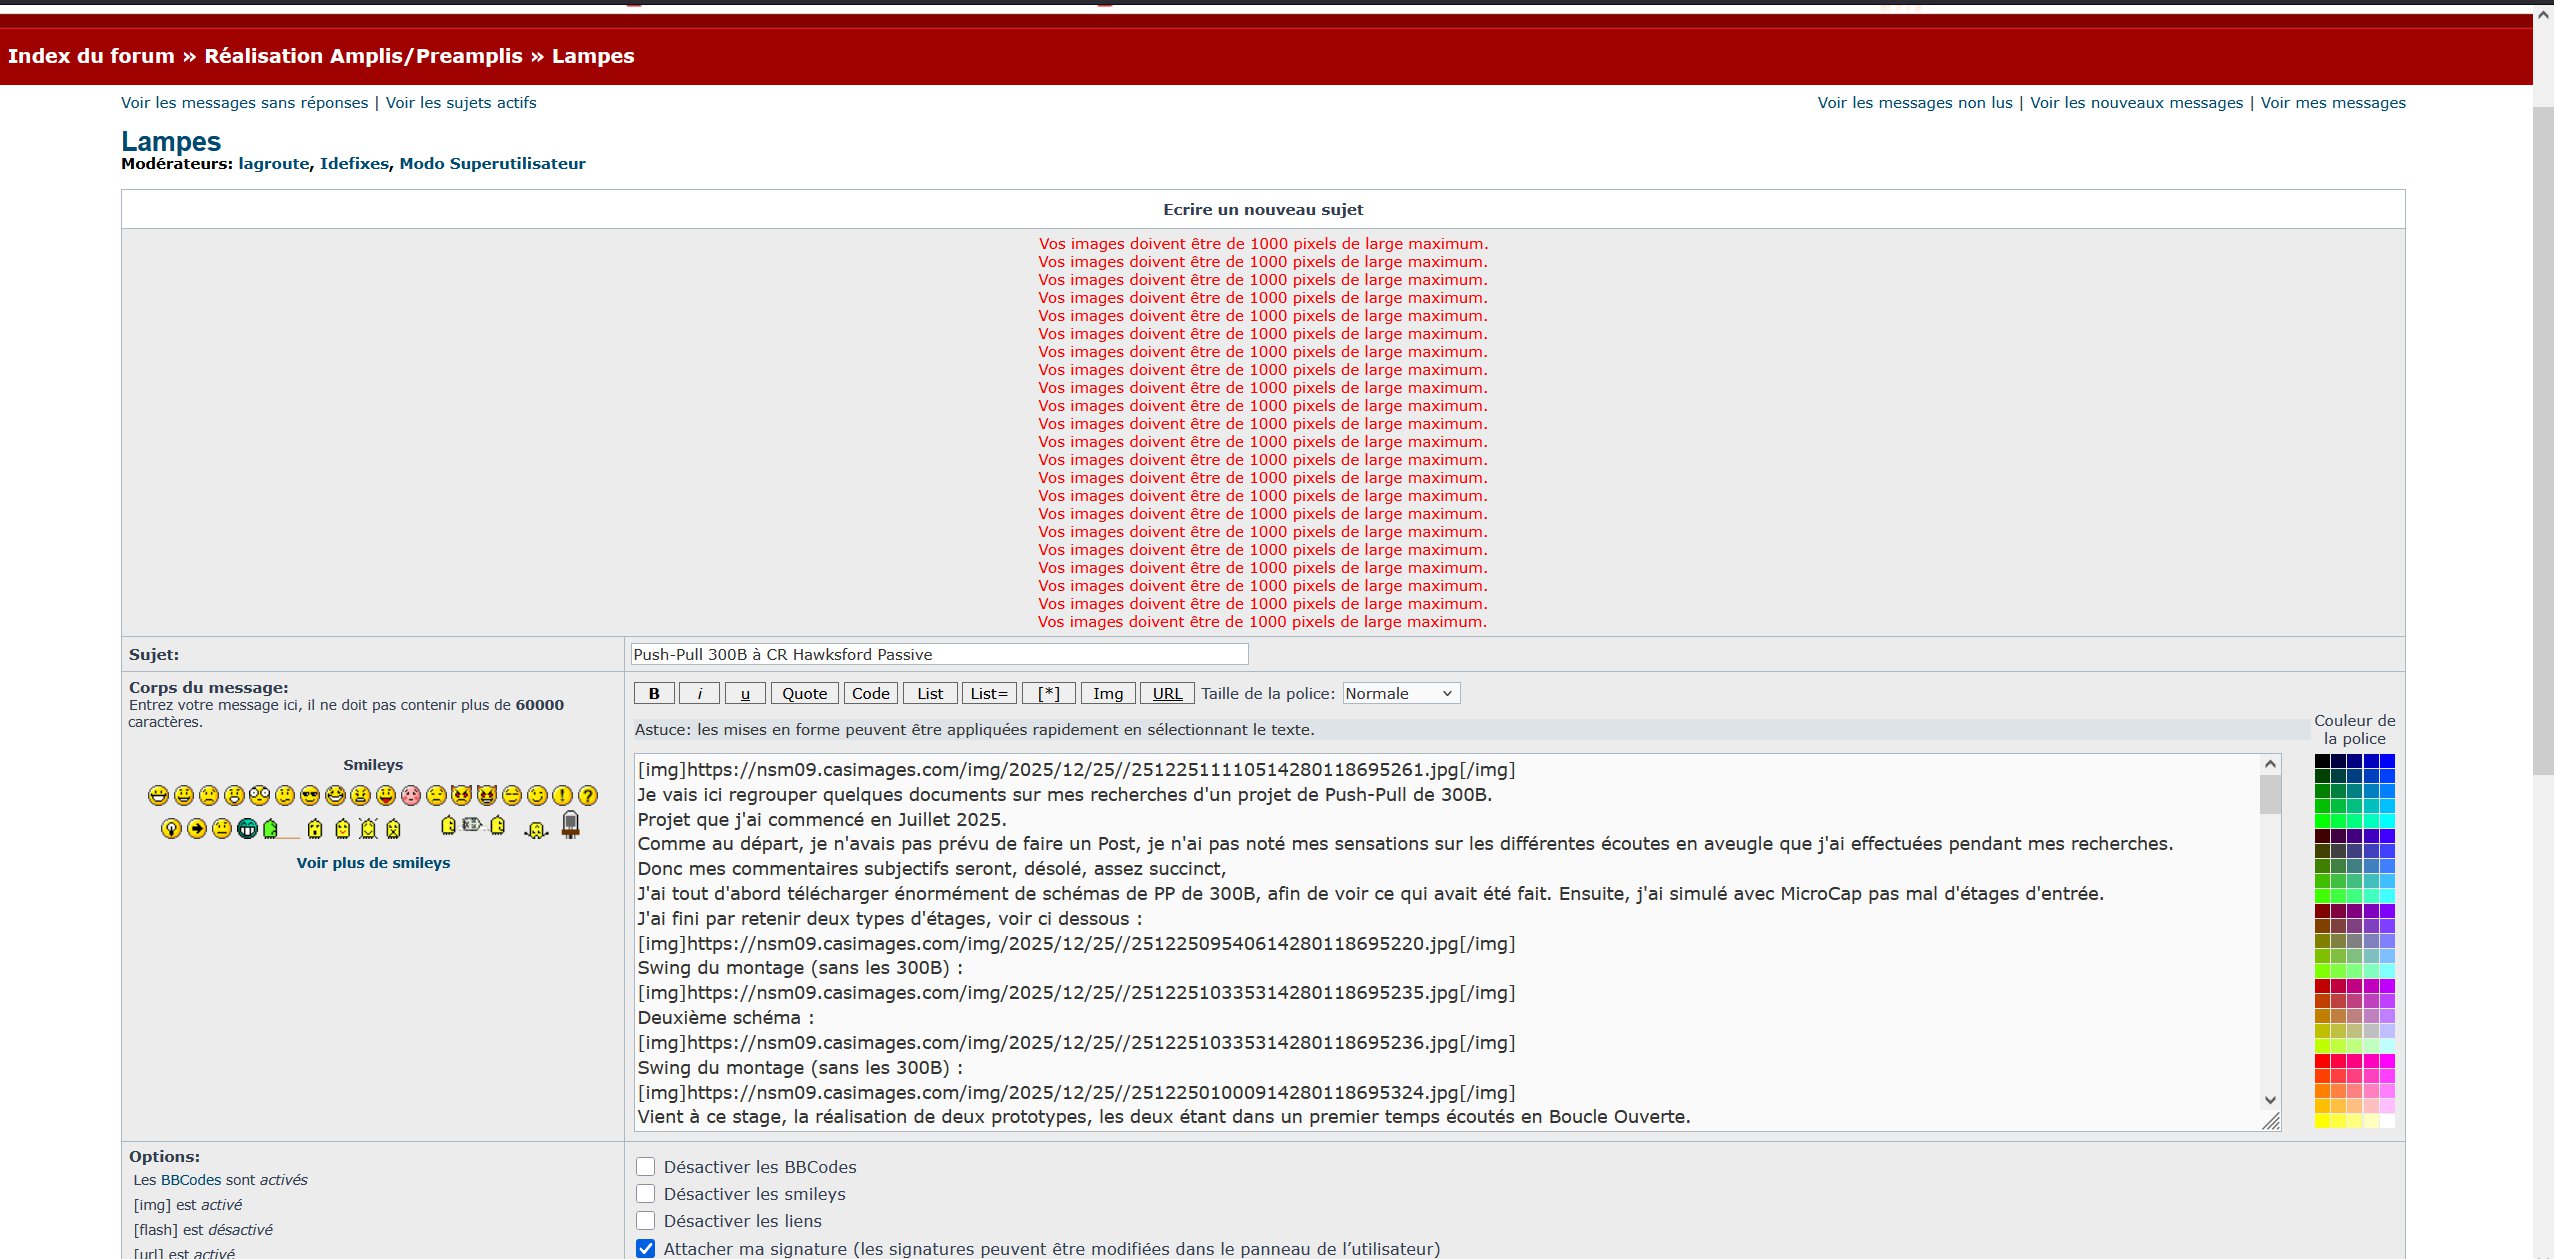2554x1259 pixels.
Task: Check Désactiver les smileys
Action: 646,1194
